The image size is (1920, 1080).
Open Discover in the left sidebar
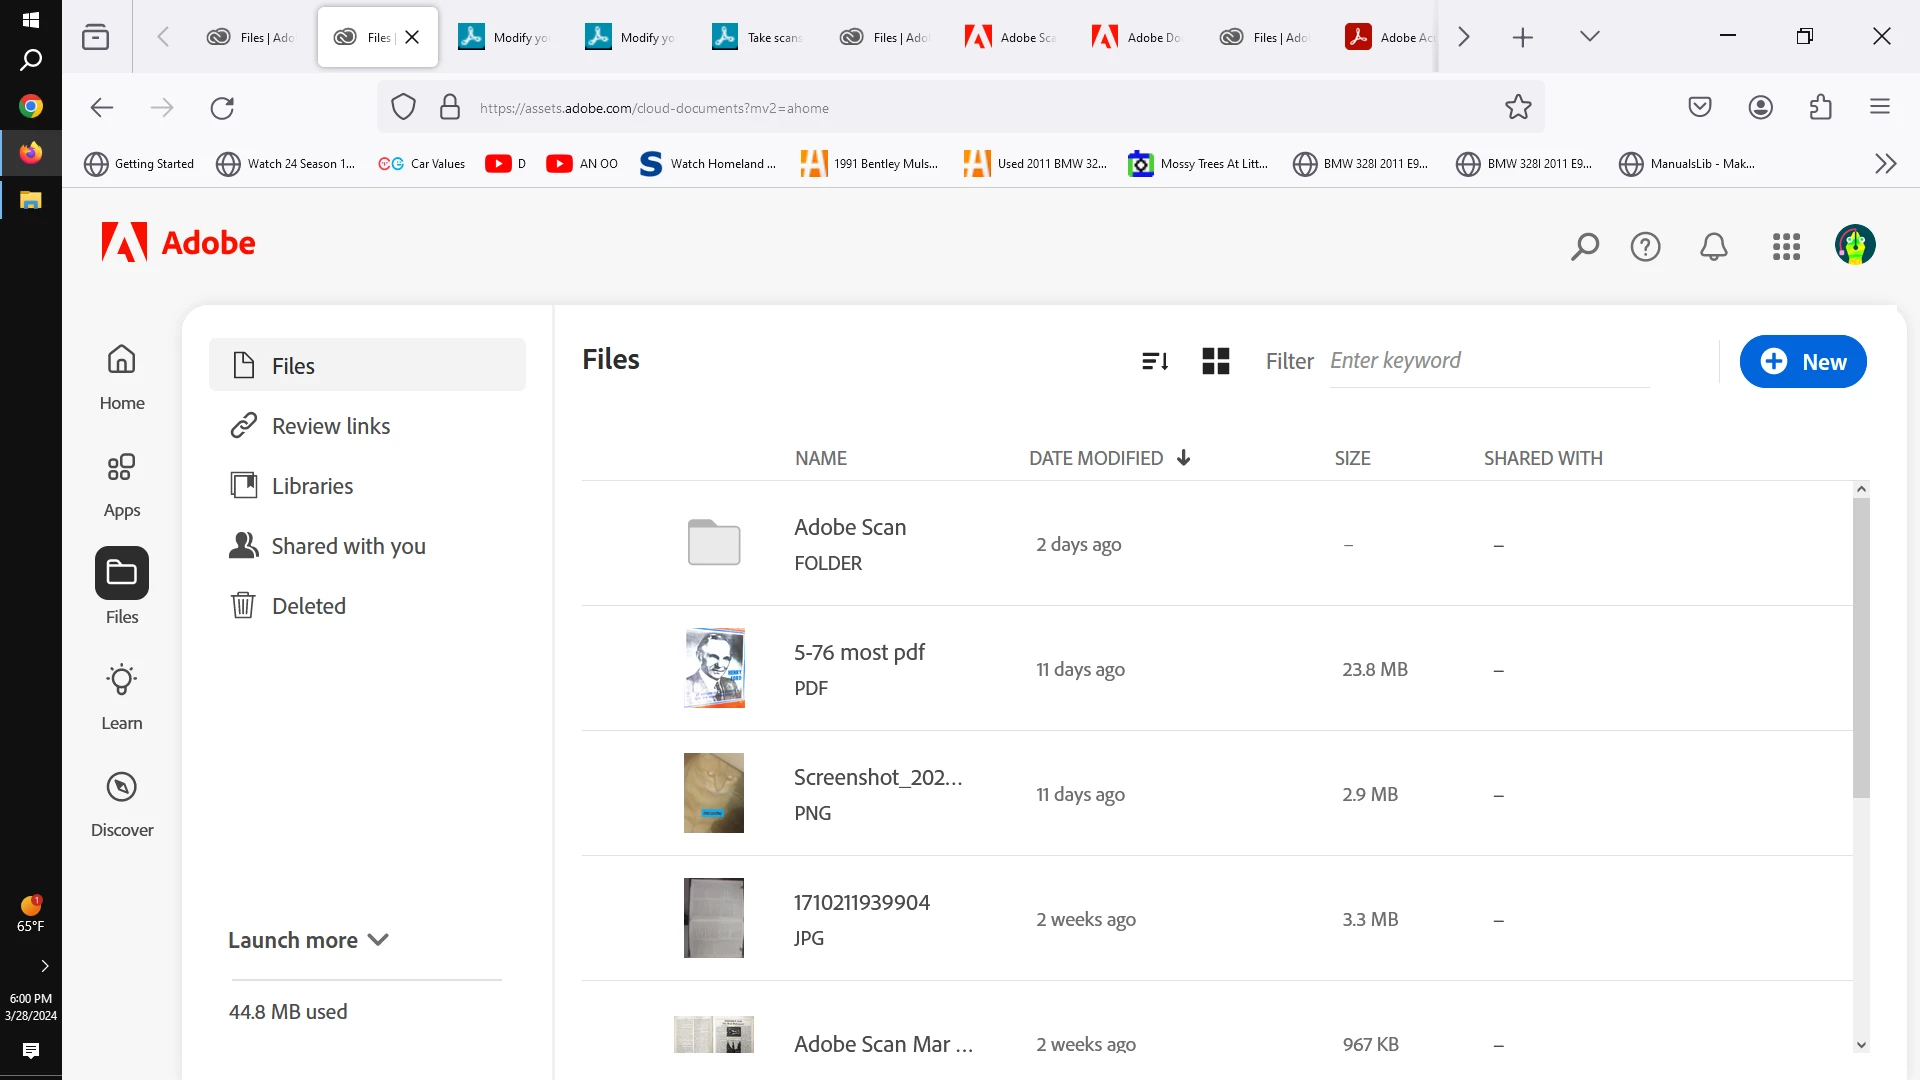click(x=122, y=803)
